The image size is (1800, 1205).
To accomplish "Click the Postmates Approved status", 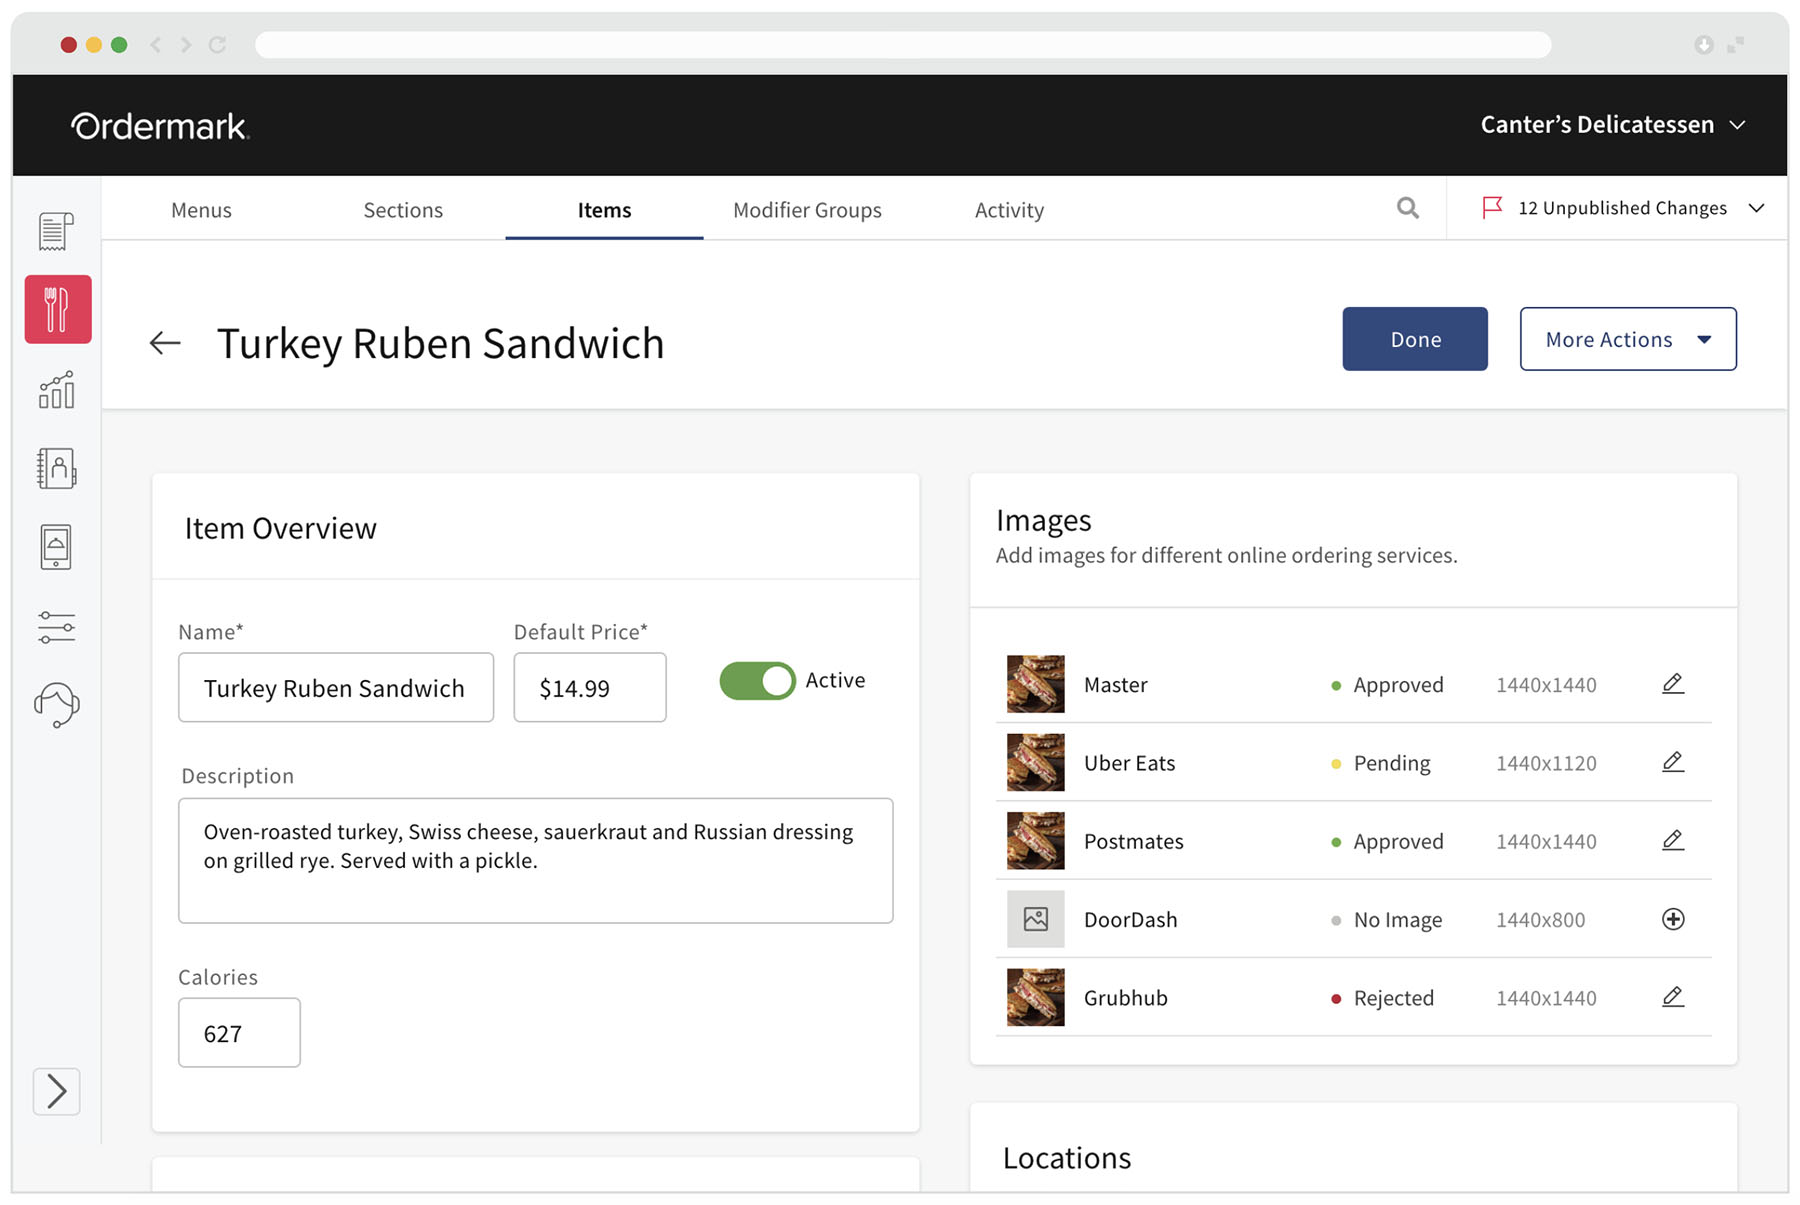I will pyautogui.click(x=1388, y=842).
